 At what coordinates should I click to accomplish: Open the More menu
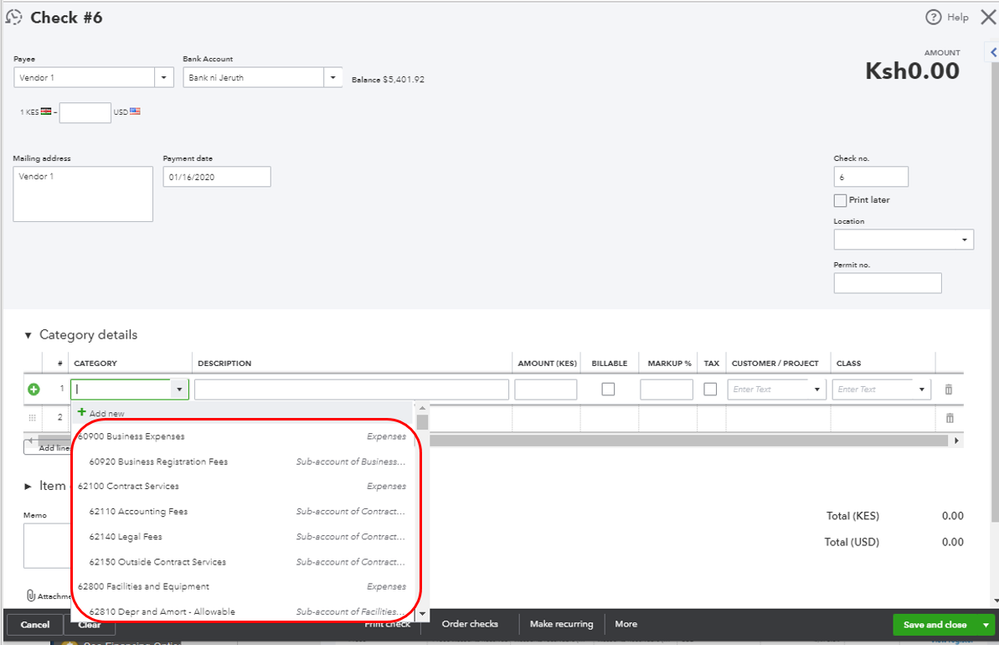point(626,624)
